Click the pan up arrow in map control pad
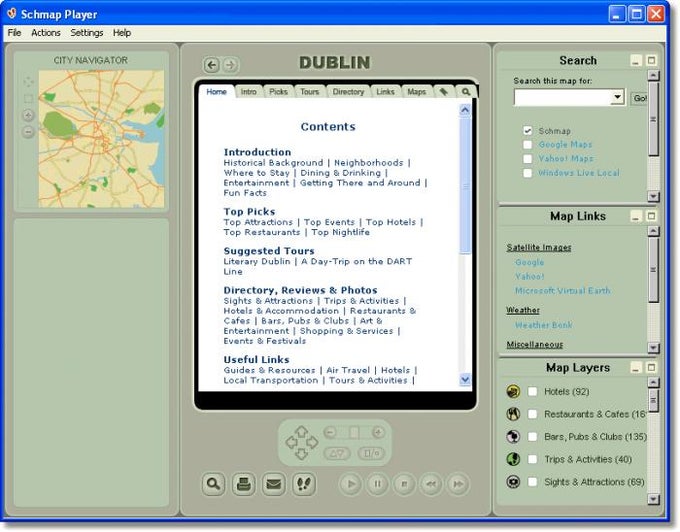Screen dimensions: 680x532 pyautogui.click(x=301, y=431)
